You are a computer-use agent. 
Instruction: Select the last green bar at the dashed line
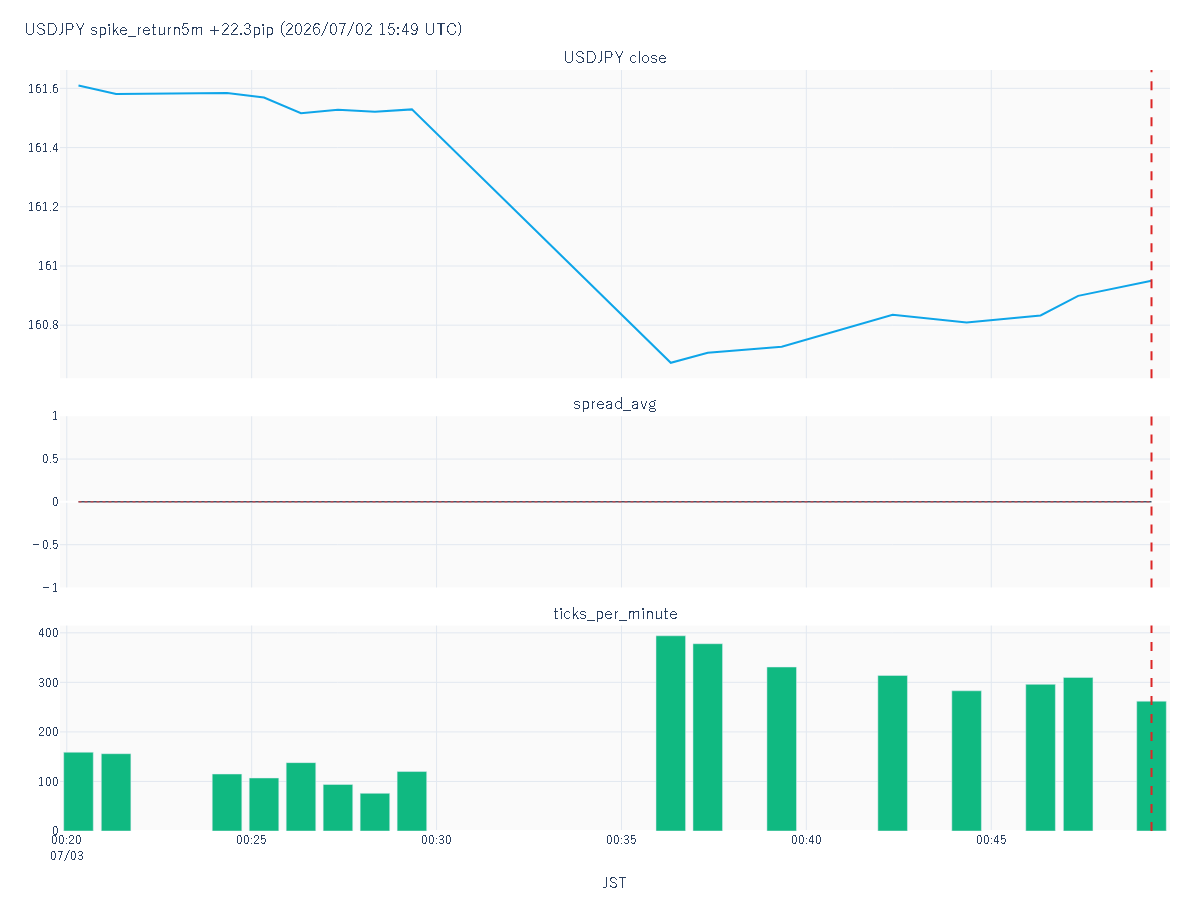[1151, 766]
